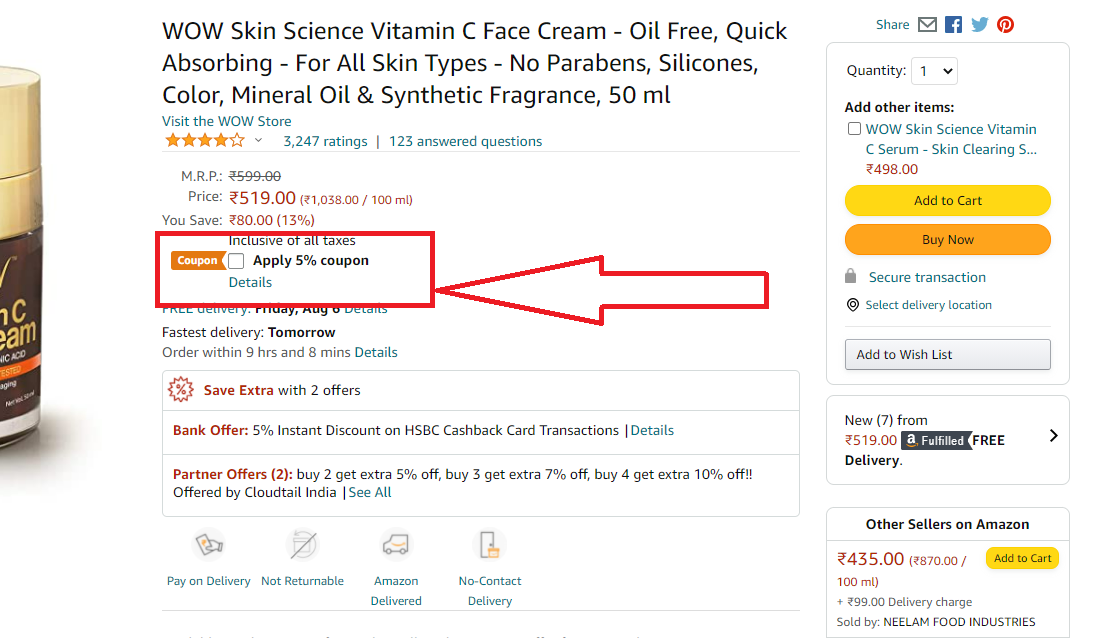Screen dimensions: 1109x638
Task: Share product on Twitter icon
Action: [980, 25]
